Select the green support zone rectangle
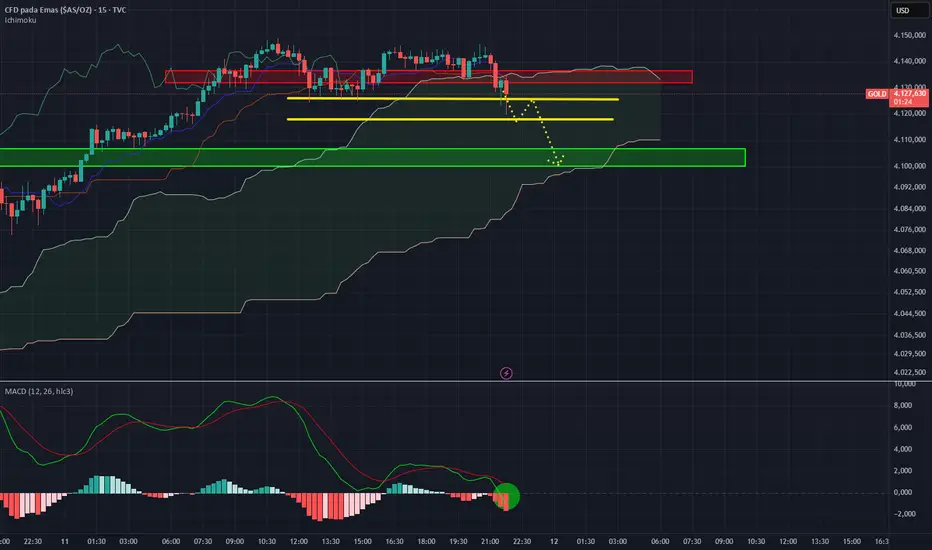 (372, 158)
